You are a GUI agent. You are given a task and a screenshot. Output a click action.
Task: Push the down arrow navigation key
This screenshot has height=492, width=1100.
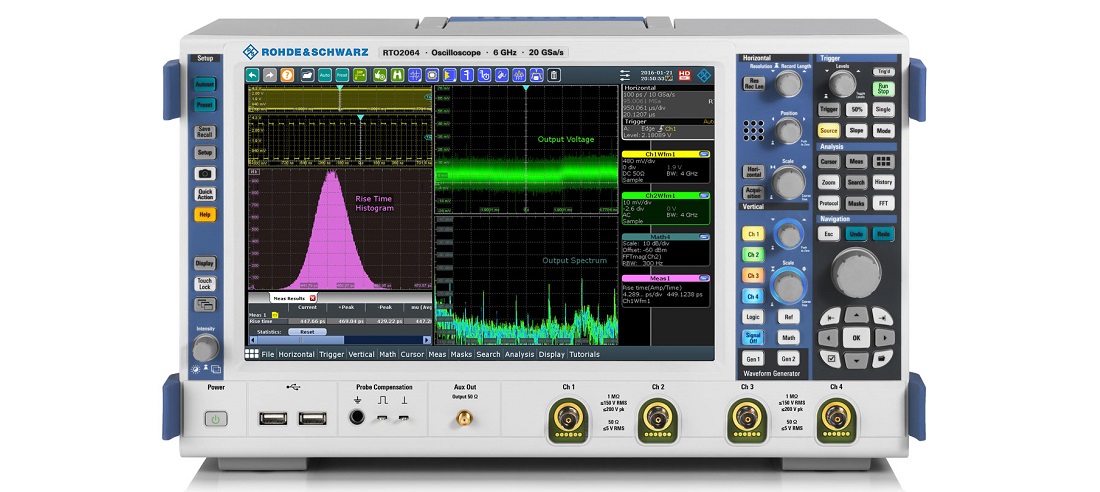[x=856, y=360]
